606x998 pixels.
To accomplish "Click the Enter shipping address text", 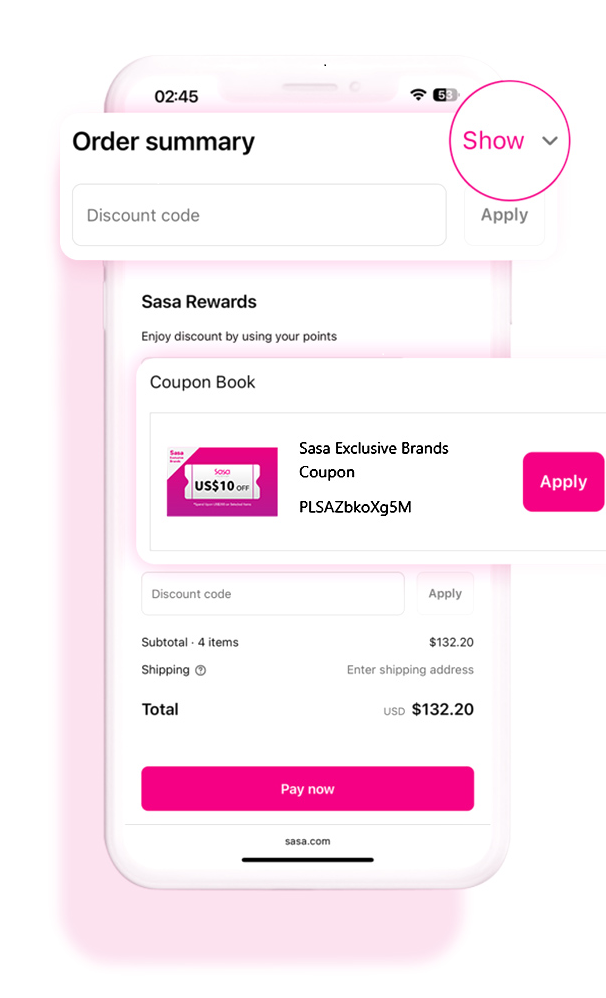I will click(410, 670).
